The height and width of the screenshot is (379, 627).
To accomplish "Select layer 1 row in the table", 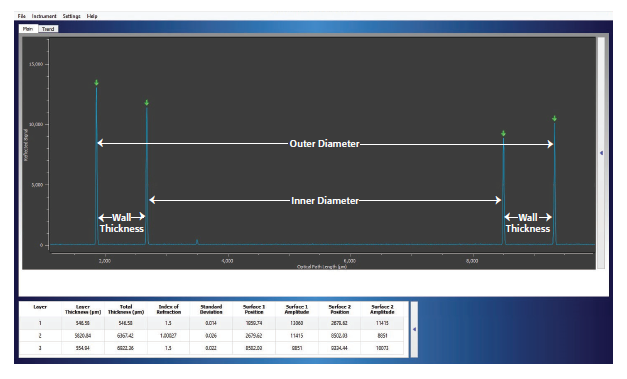I will click(x=212, y=323).
